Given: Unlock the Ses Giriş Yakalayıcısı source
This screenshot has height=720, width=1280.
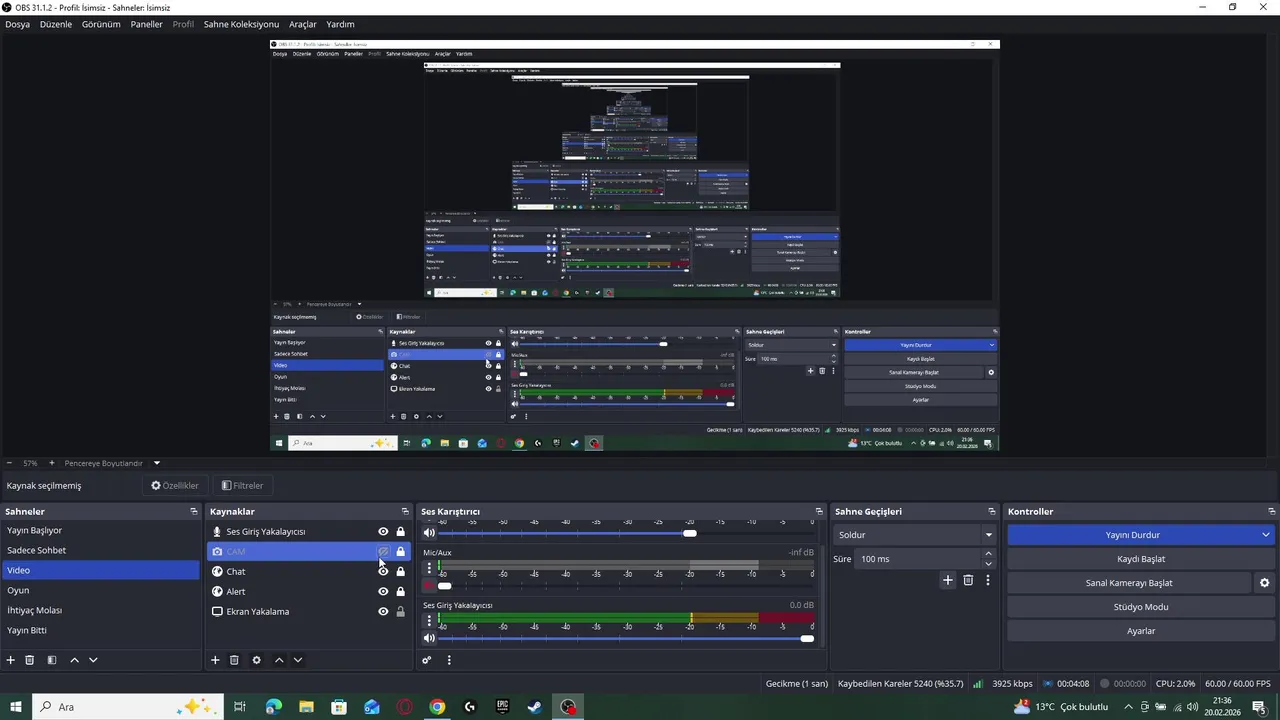Looking at the screenshot, I should [x=401, y=532].
